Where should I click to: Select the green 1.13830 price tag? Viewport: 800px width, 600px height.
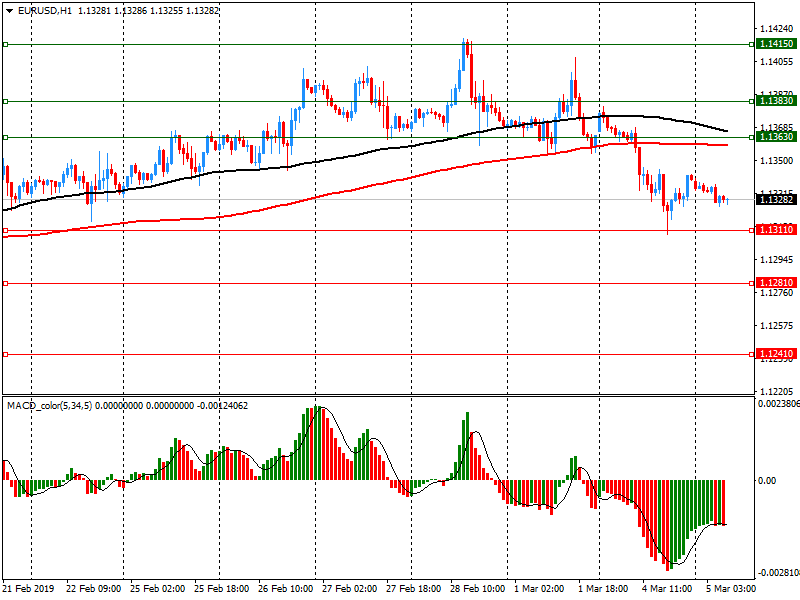(776, 101)
